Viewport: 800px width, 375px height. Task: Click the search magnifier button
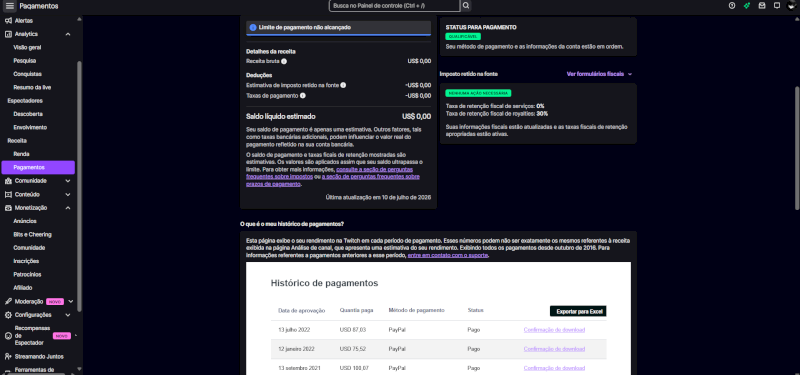click(466, 6)
